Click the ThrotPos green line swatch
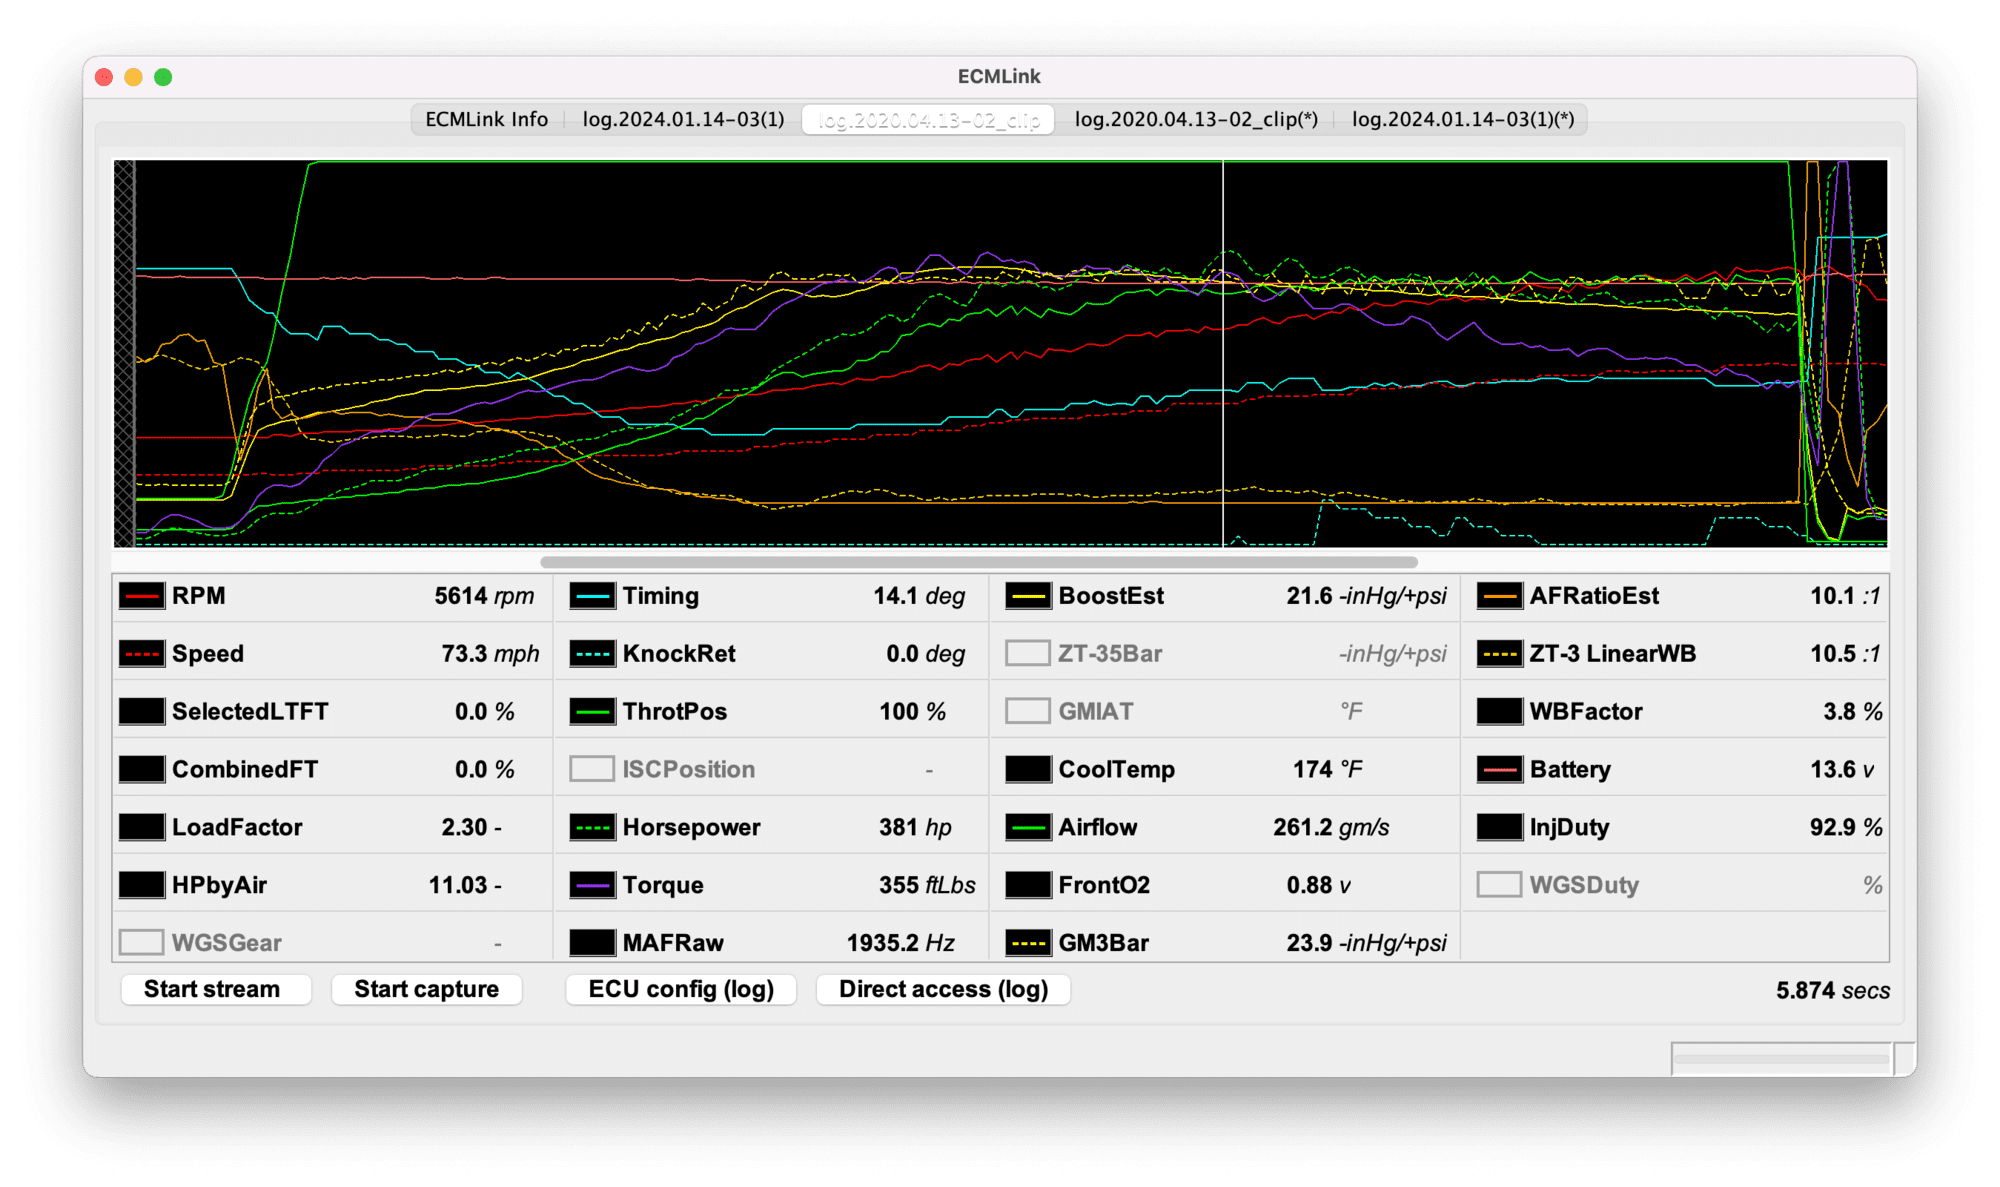This screenshot has height=1187, width=2000. (x=592, y=712)
